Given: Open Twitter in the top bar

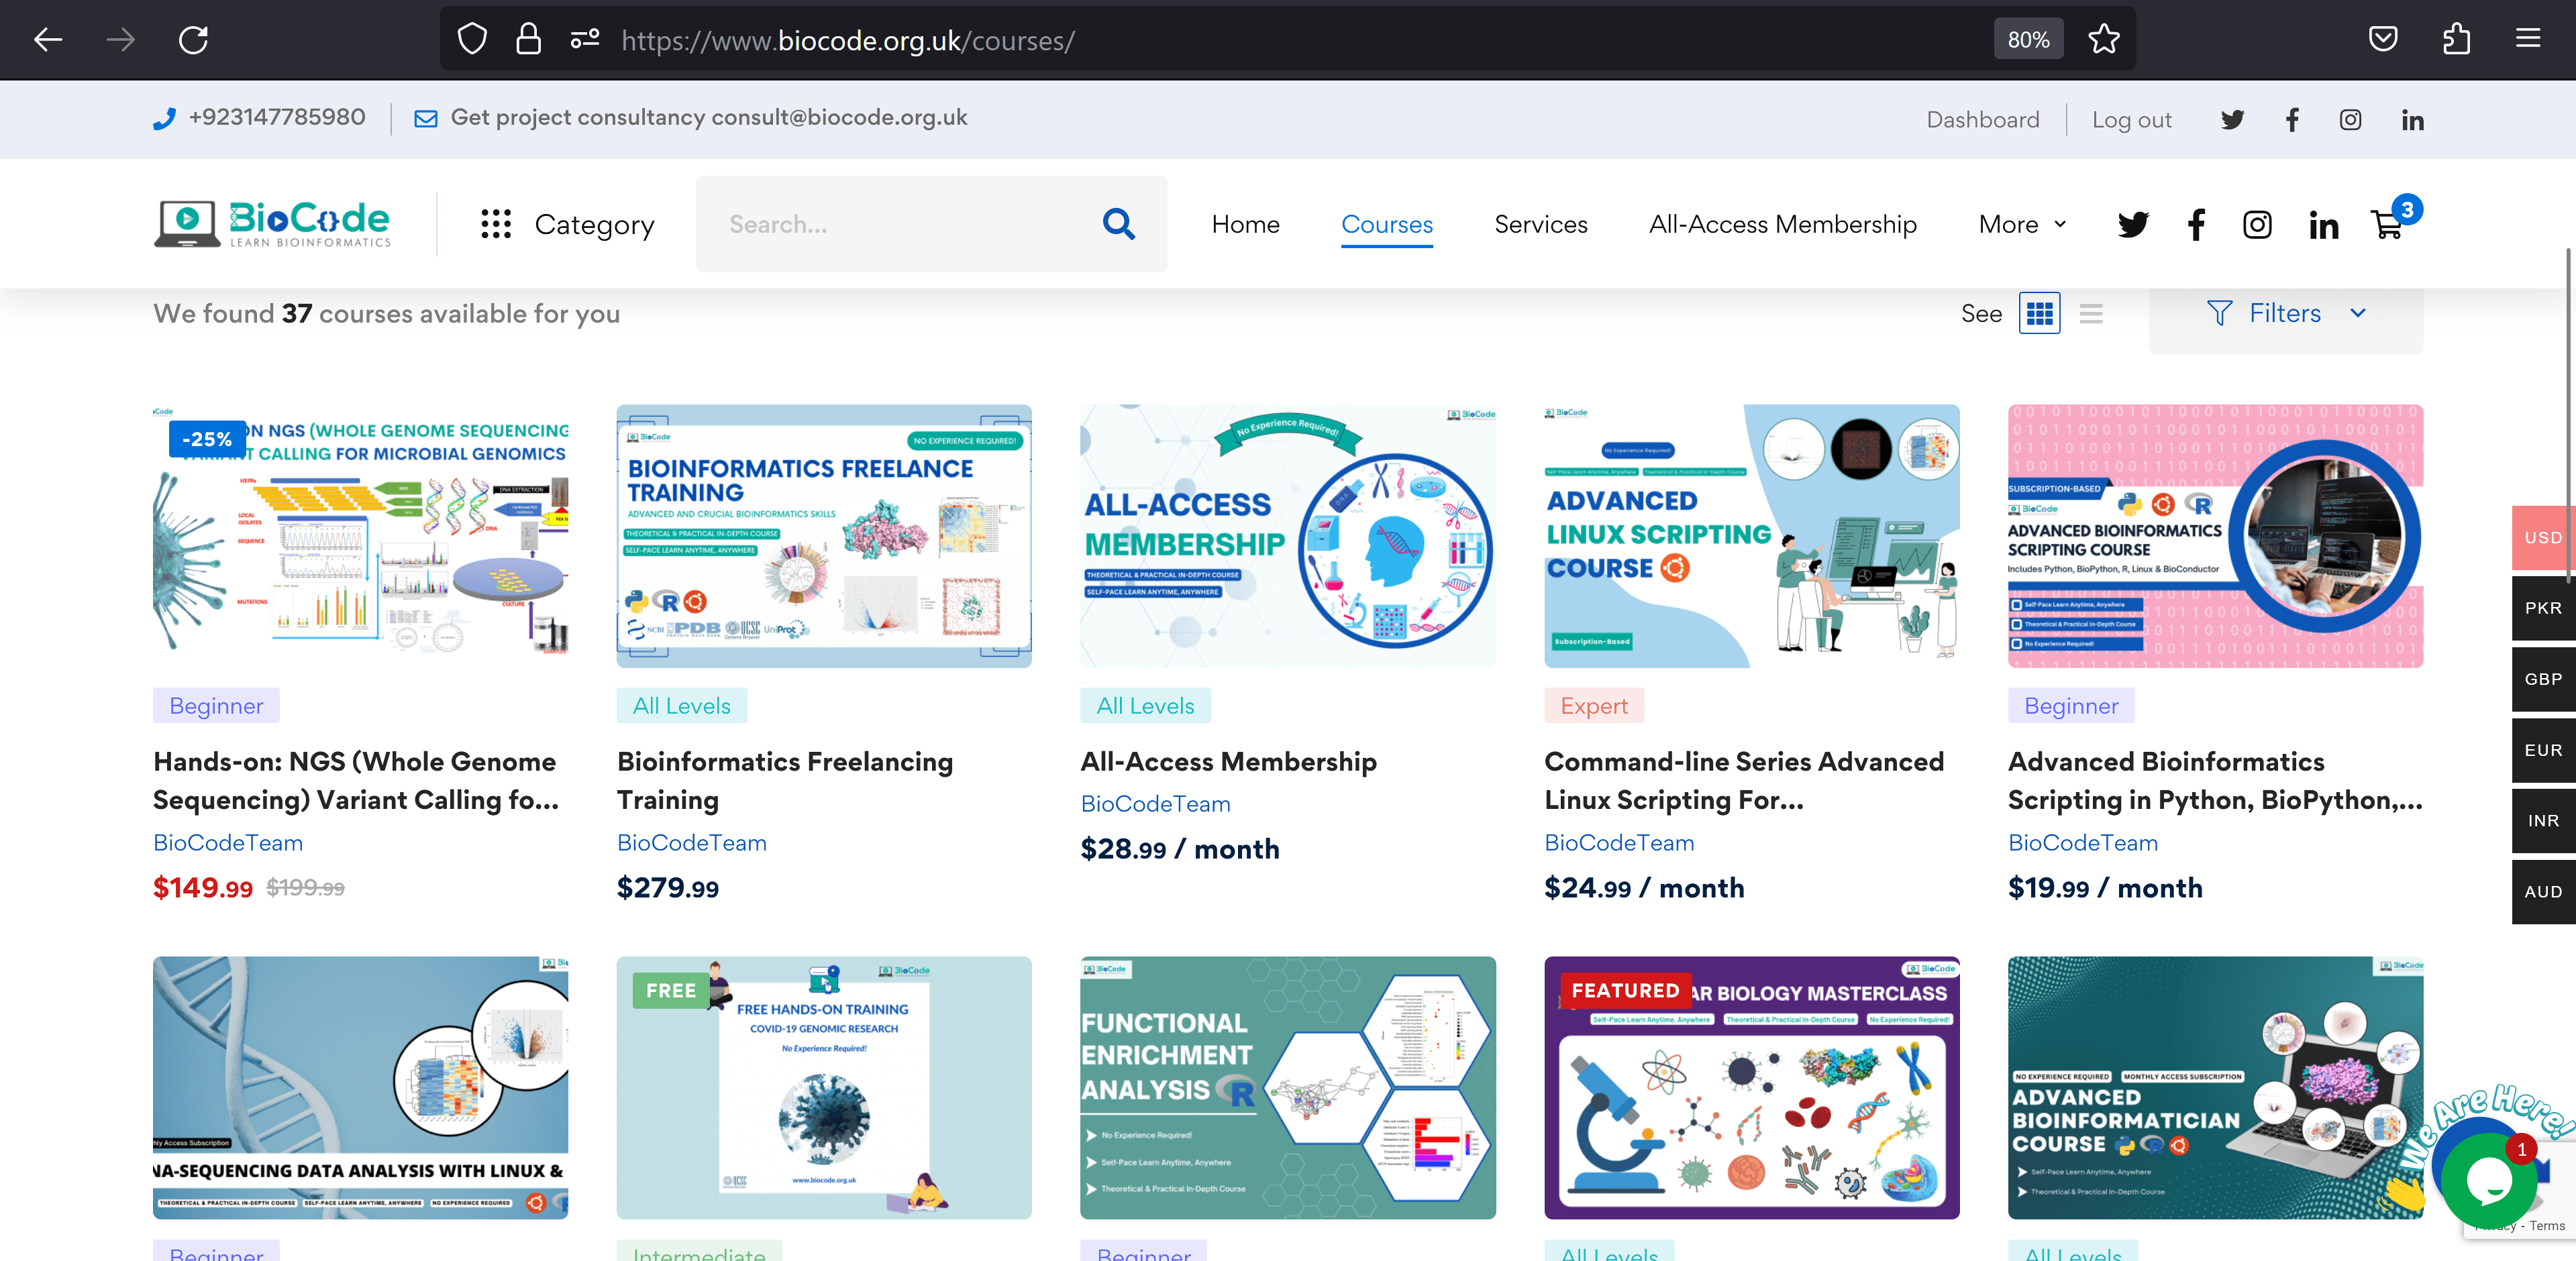Looking at the screenshot, I should 2232,120.
